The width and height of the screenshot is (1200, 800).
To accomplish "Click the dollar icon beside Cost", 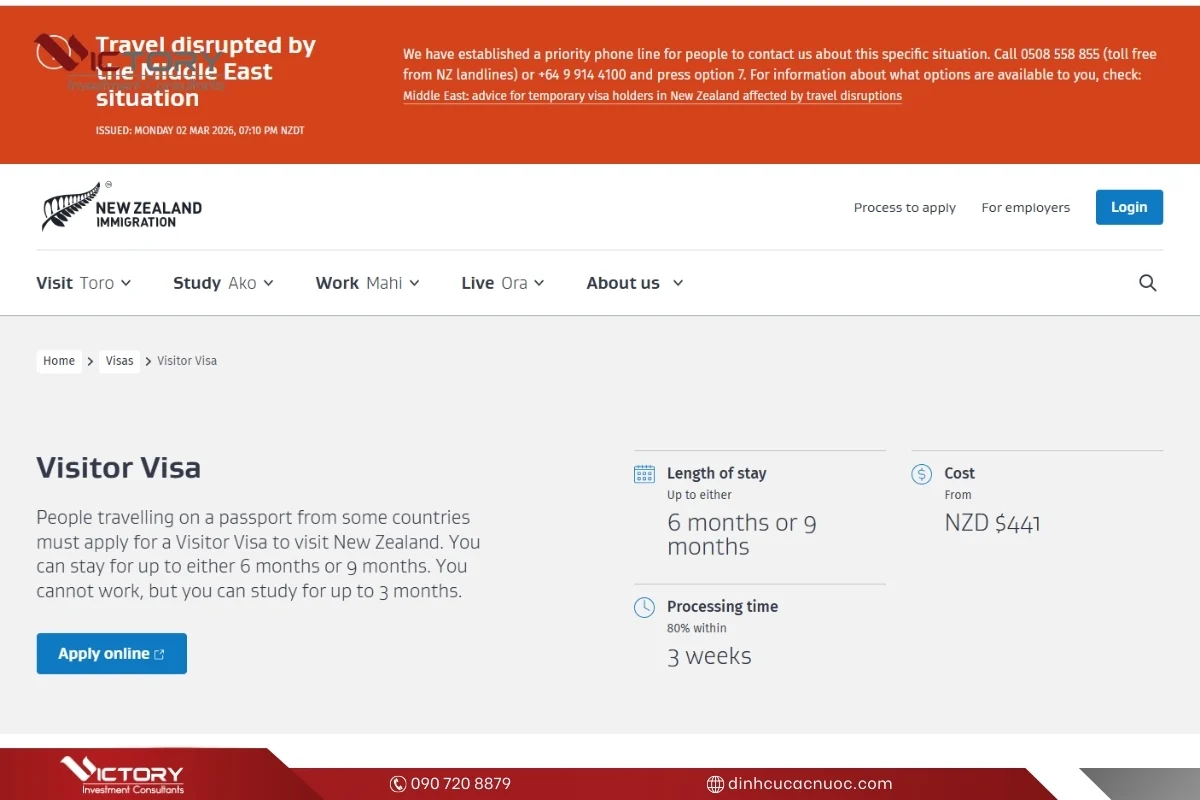I will click(921, 474).
